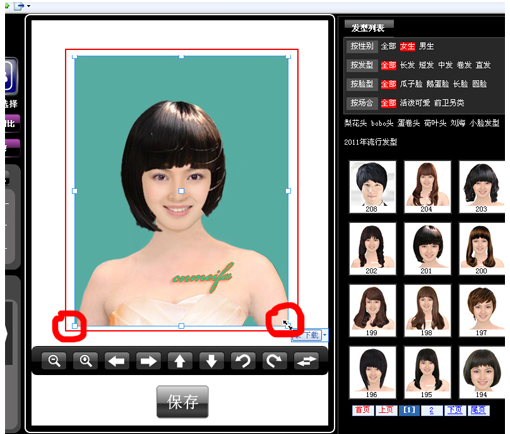The width and height of the screenshot is (510, 434).
Task: Move hairstyle down with down arrow
Action: point(211,361)
